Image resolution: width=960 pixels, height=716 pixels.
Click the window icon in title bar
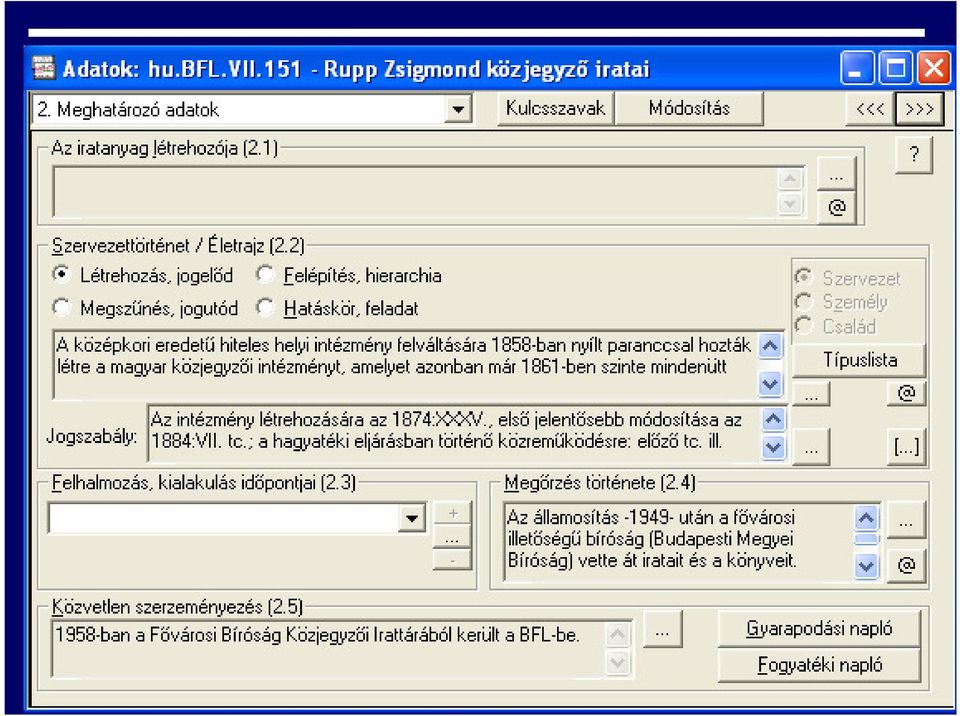tap(43, 67)
